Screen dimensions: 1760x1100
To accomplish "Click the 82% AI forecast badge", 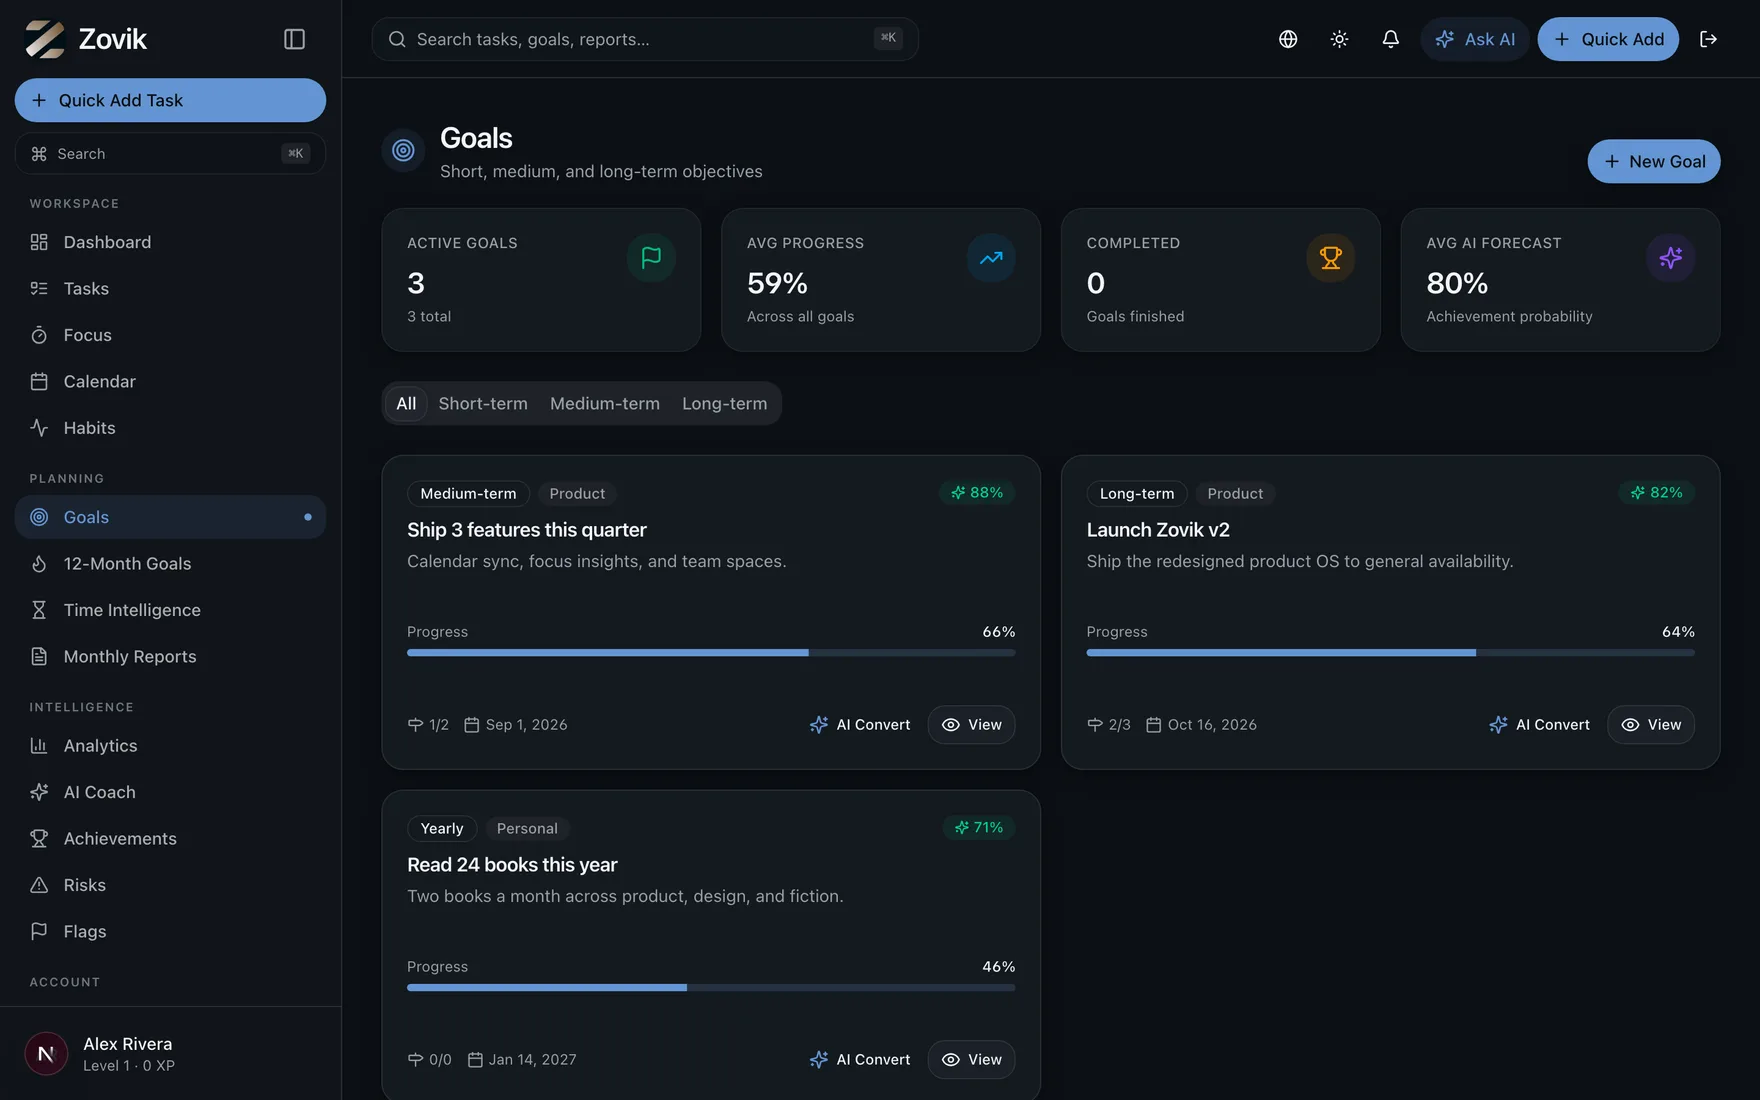I will click(x=1657, y=493).
